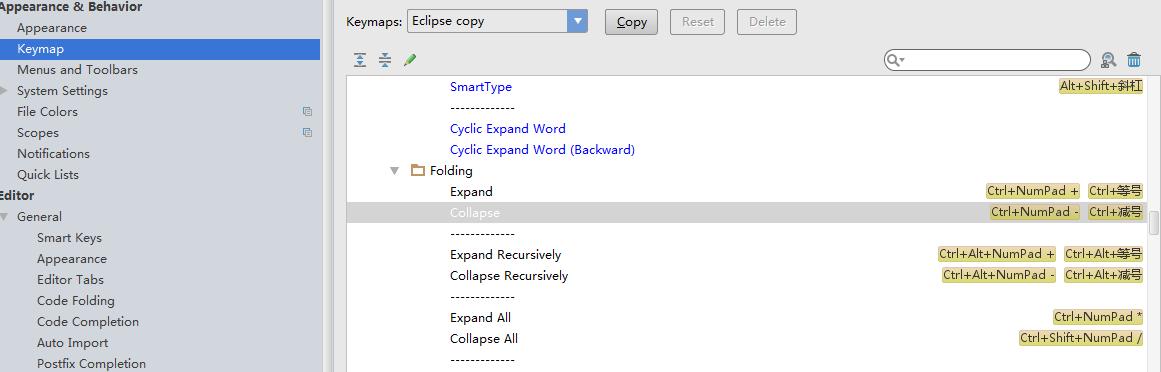
Task: Click the keymap list scrollbar thumb
Action: (1154, 222)
